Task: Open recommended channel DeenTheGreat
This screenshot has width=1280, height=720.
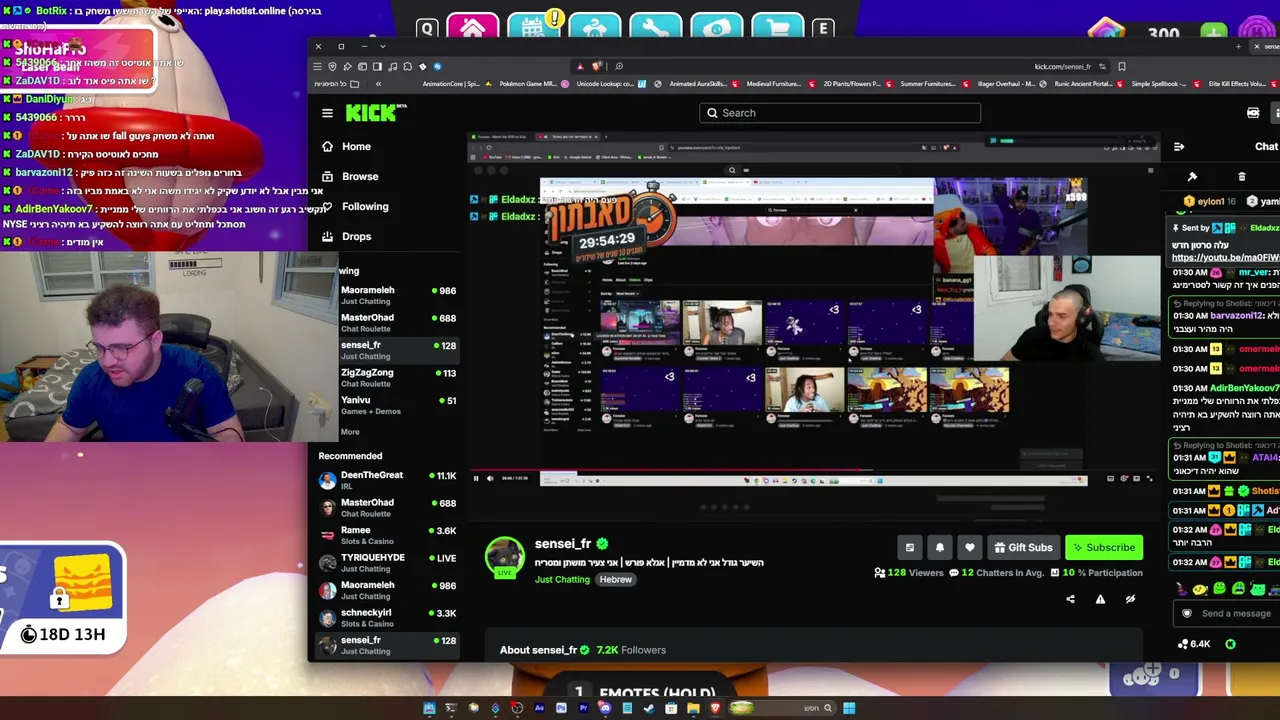Action: (388, 480)
